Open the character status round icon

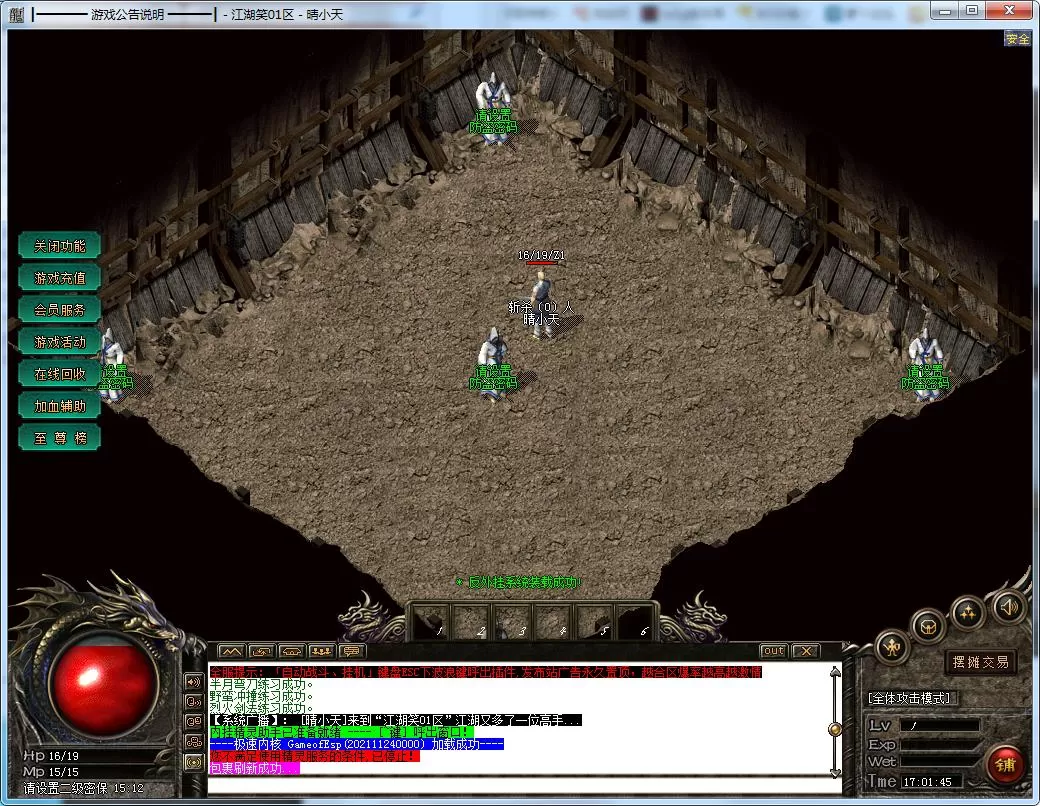click(x=892, y=647)
